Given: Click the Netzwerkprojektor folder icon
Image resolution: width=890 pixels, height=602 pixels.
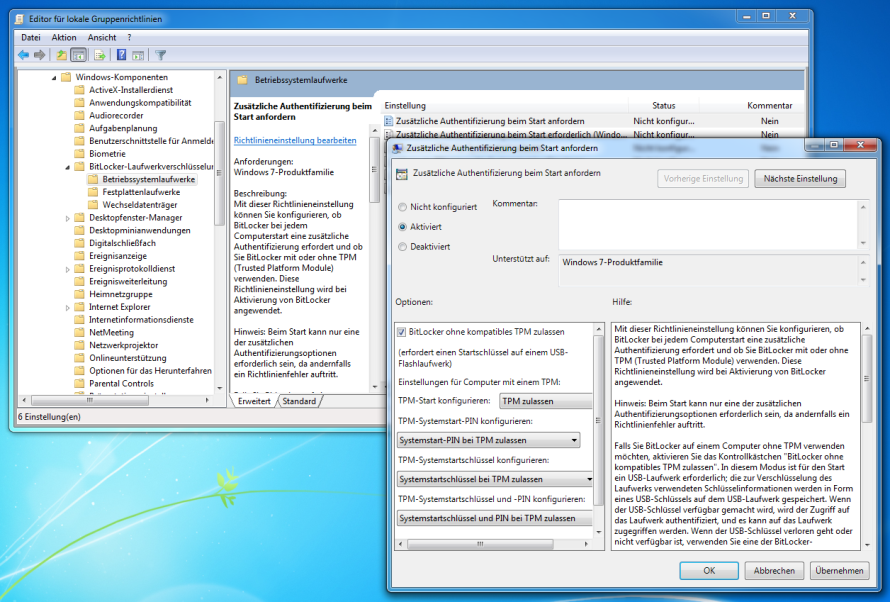Looking at the screenshot, I should (x=79, y=345).
